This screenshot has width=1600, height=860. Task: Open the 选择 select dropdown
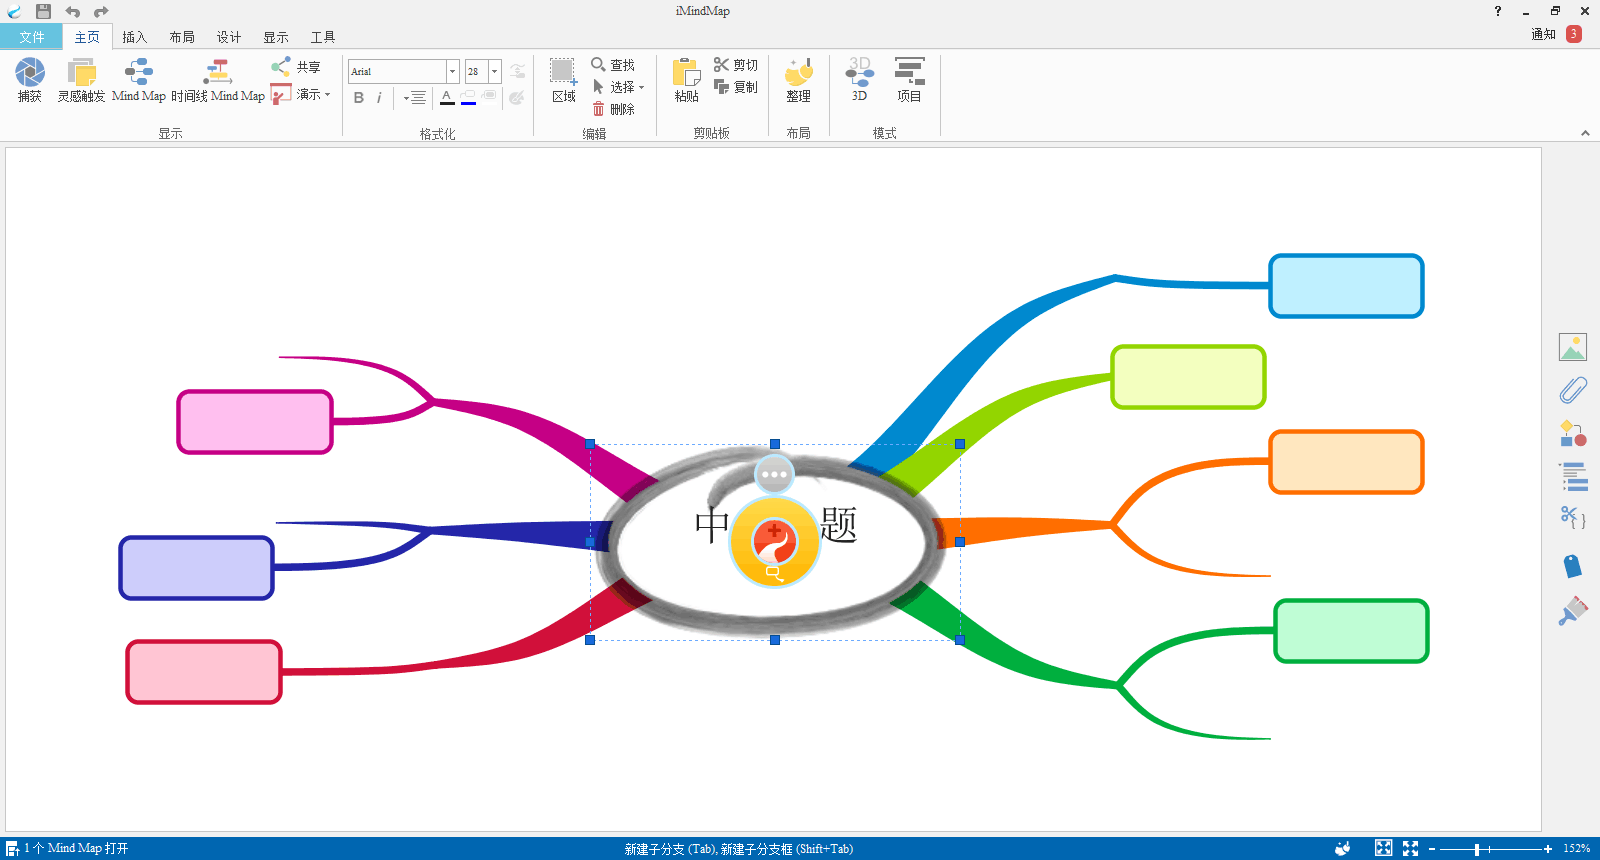pyautogui.click(x=618, y=87)
